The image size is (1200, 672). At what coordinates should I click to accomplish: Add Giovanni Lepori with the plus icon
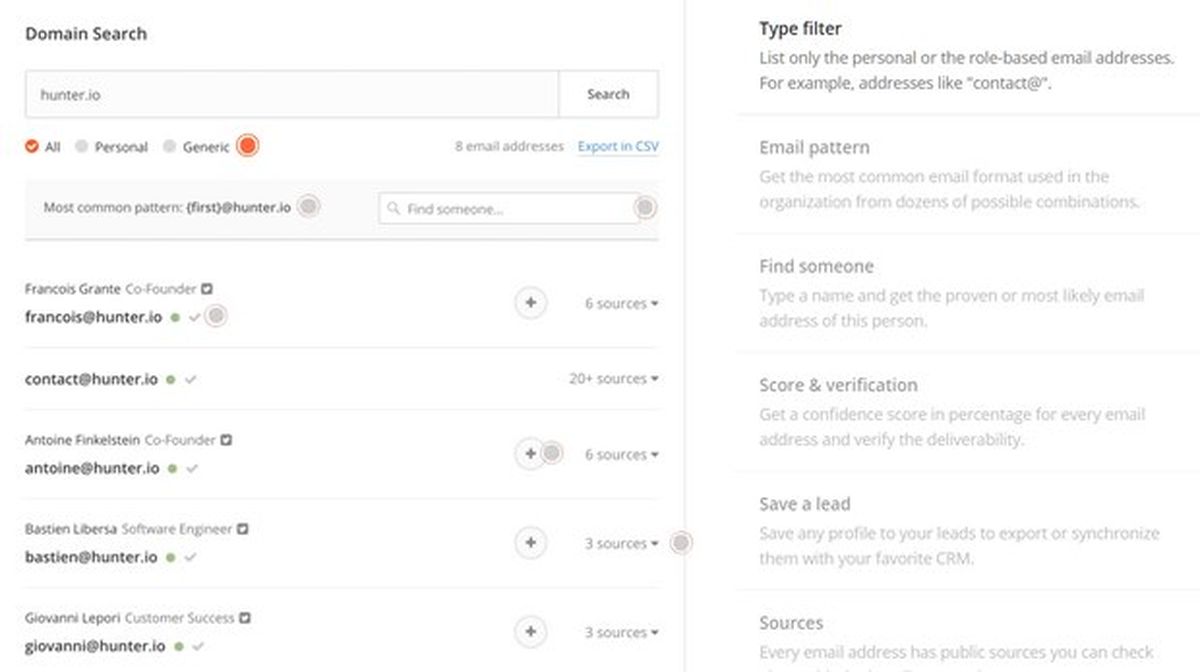click(531, 632)
